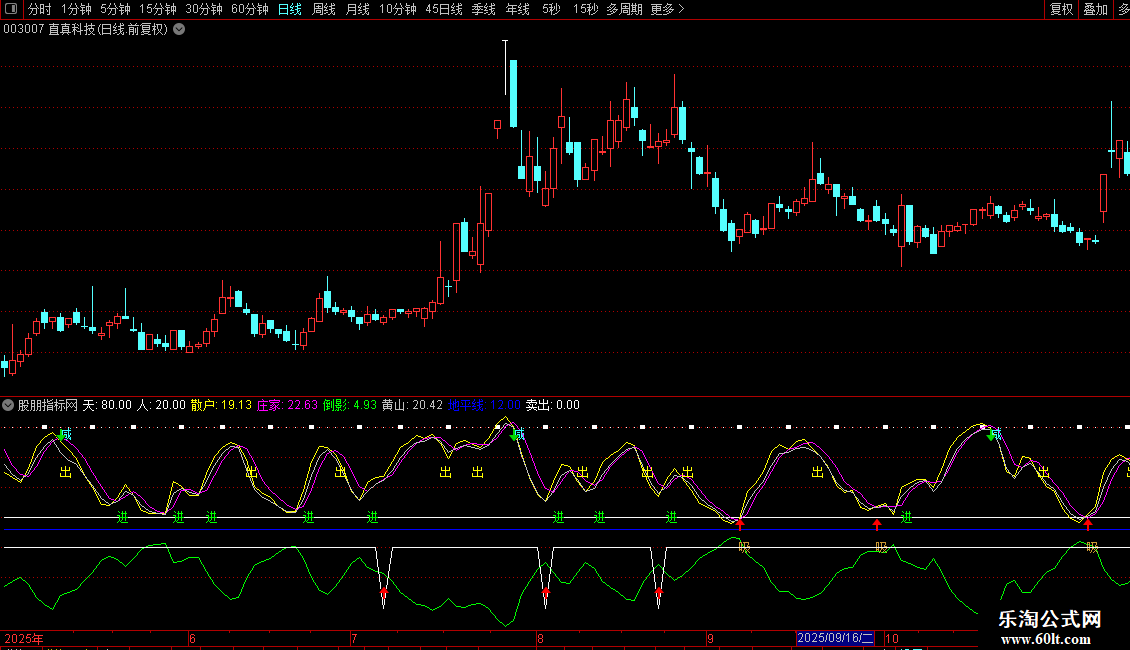The width and height of the screenshot is (1130, 650).
Task: Click the 叠加 overlay button
Action: pyautogui.click(x=1095, y=9)
